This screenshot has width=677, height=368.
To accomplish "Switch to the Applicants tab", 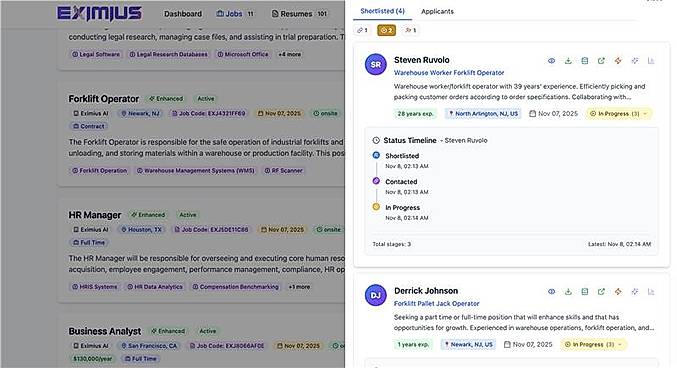I will tap(437, 12).
